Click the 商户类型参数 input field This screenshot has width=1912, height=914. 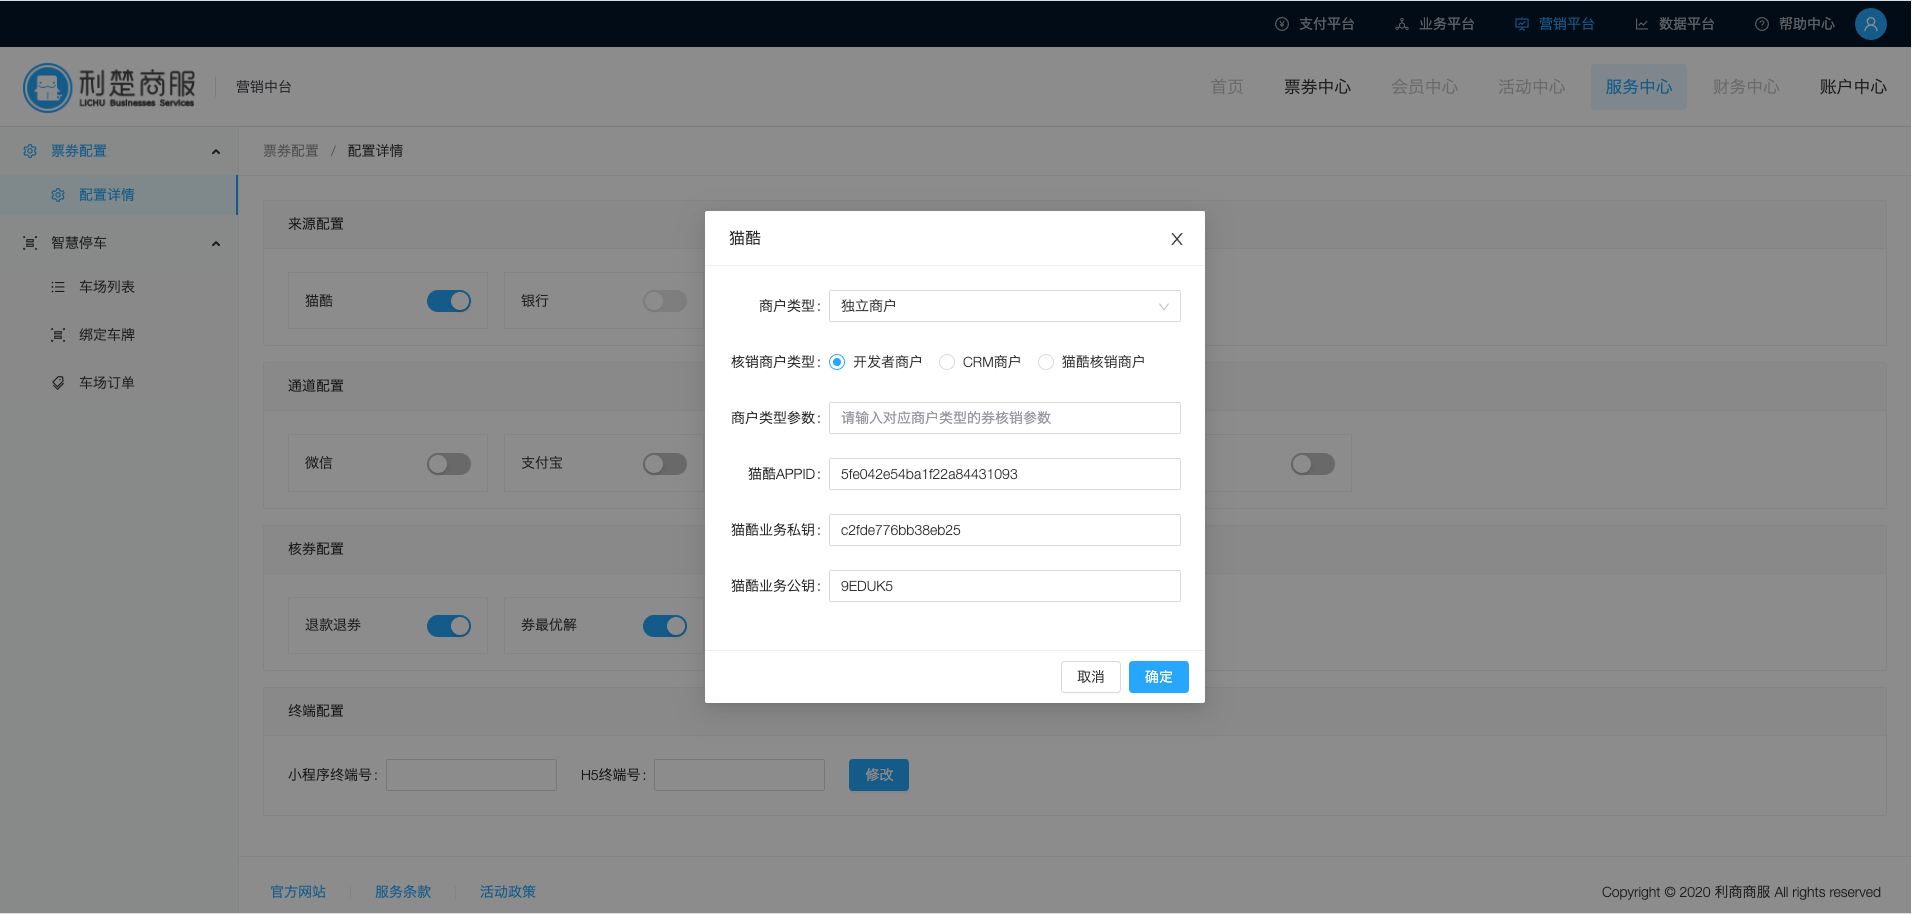[1004, 418]
